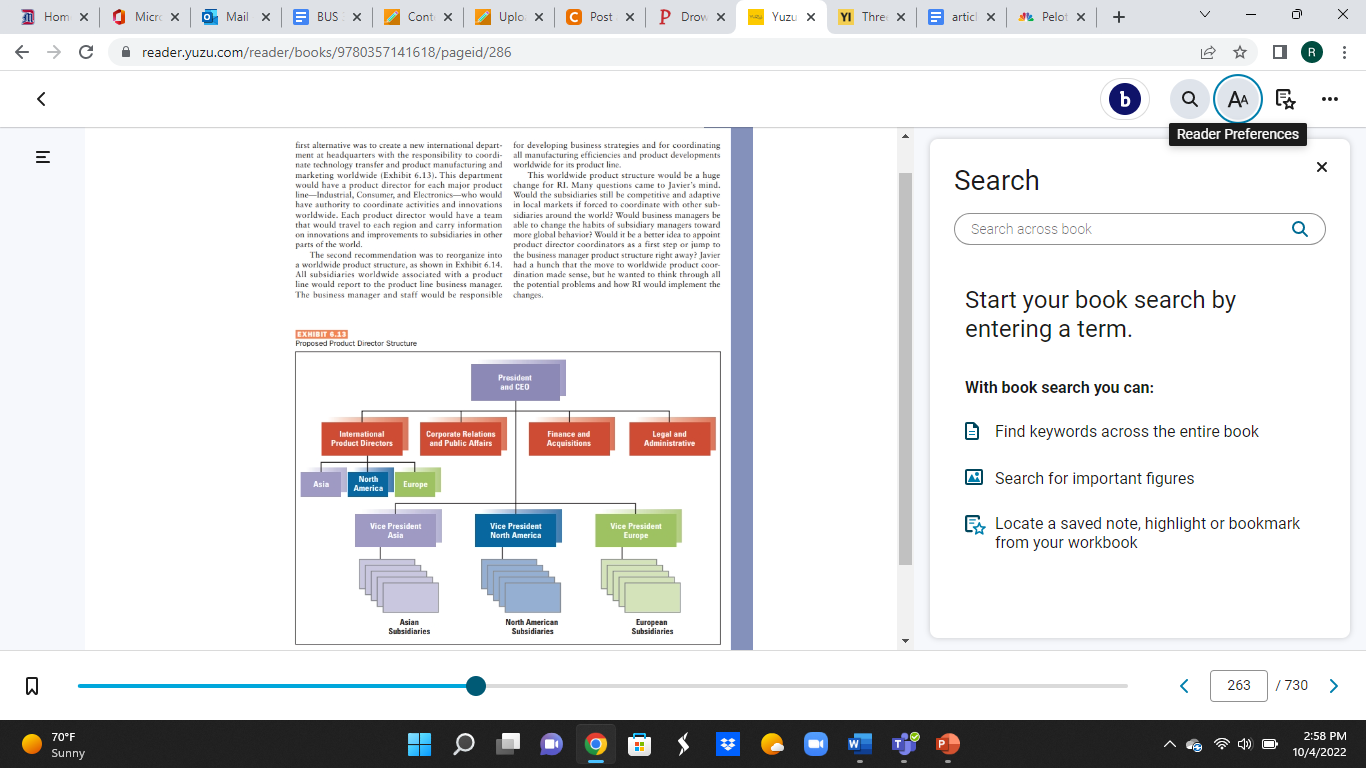Switch to the 'Micr' Office tab
1366x768 pixels.
pyautogui.click(x=147, y=17)
